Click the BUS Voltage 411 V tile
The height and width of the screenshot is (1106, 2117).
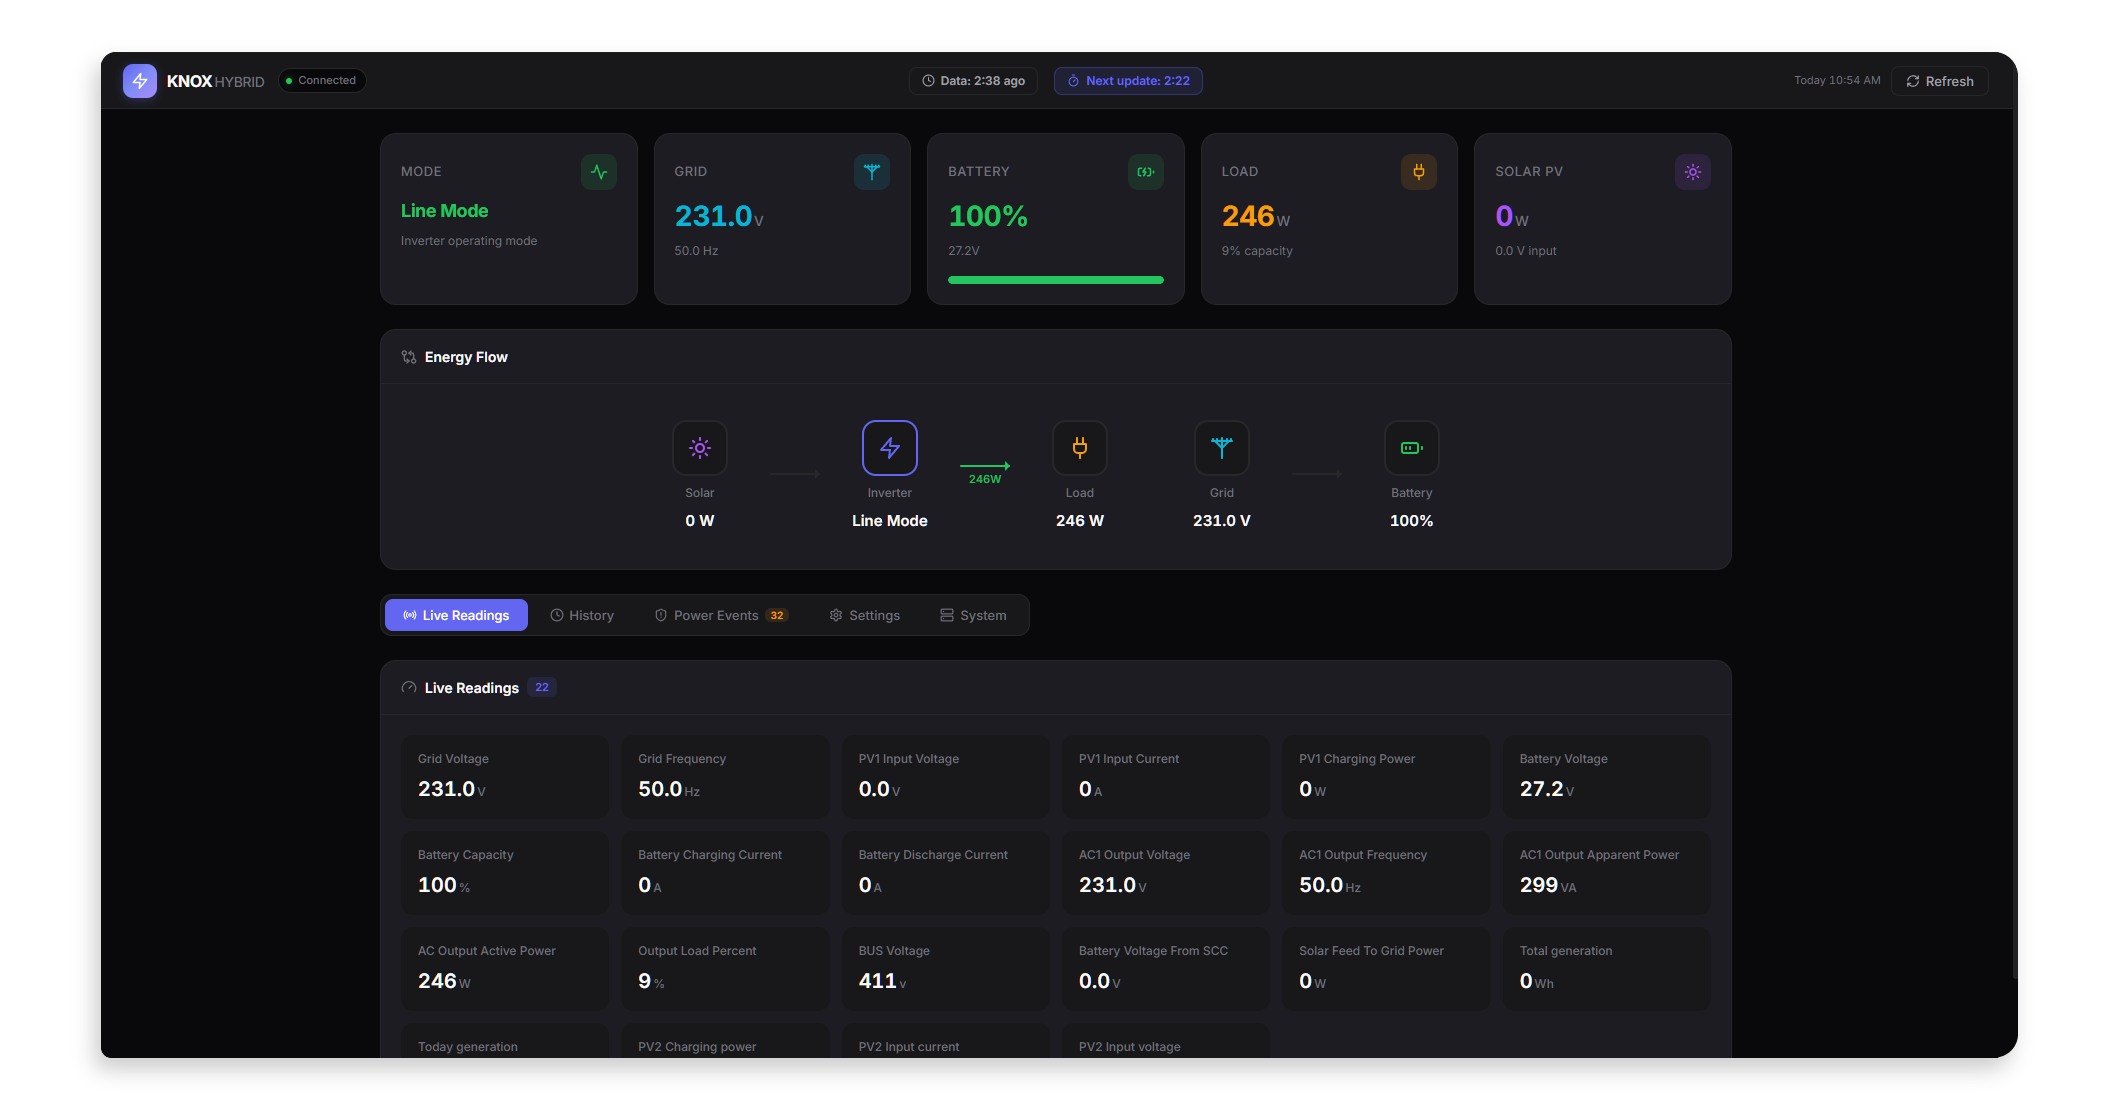coord(946,969)
